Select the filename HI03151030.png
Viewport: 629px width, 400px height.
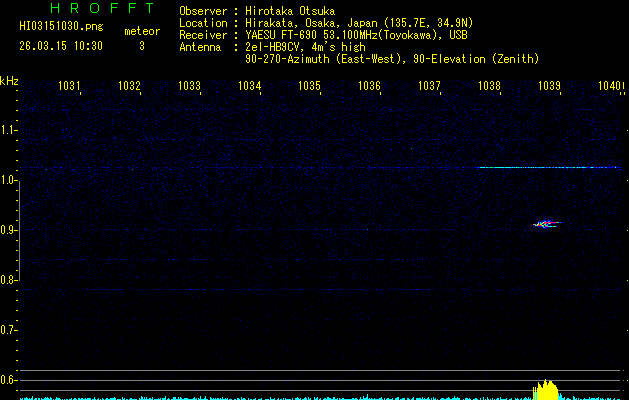coord(61,27)
